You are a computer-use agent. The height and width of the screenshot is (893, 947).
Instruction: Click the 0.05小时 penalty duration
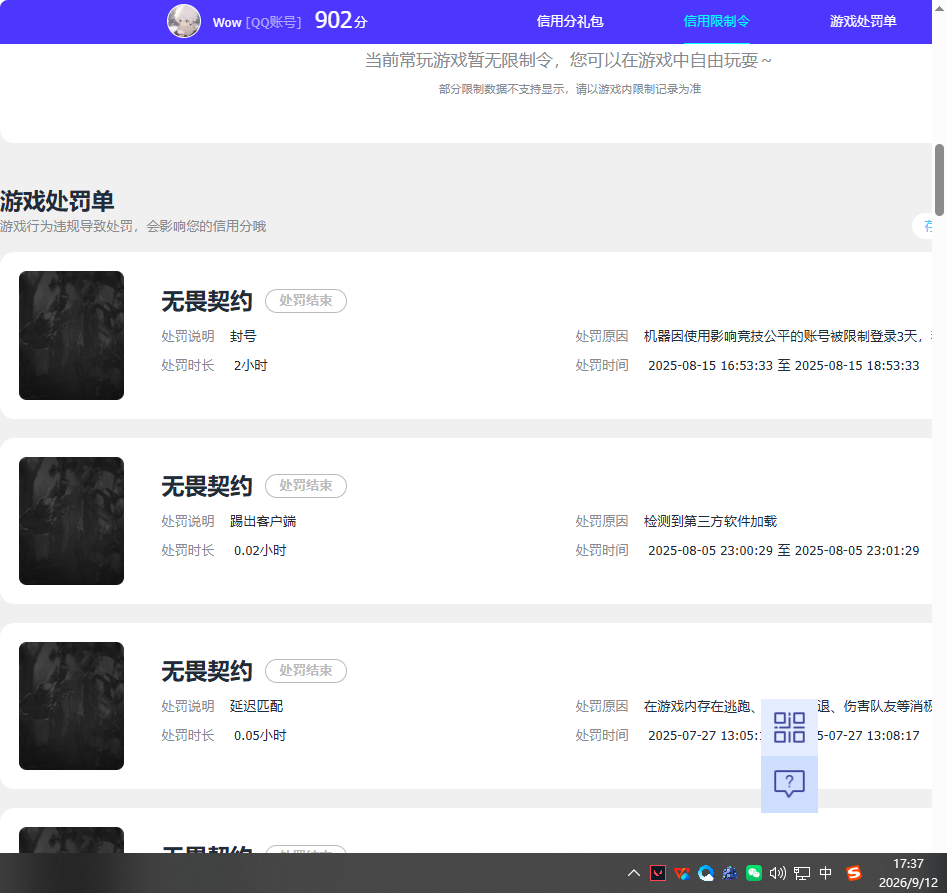pyautogui.click(x=260, y=735)
